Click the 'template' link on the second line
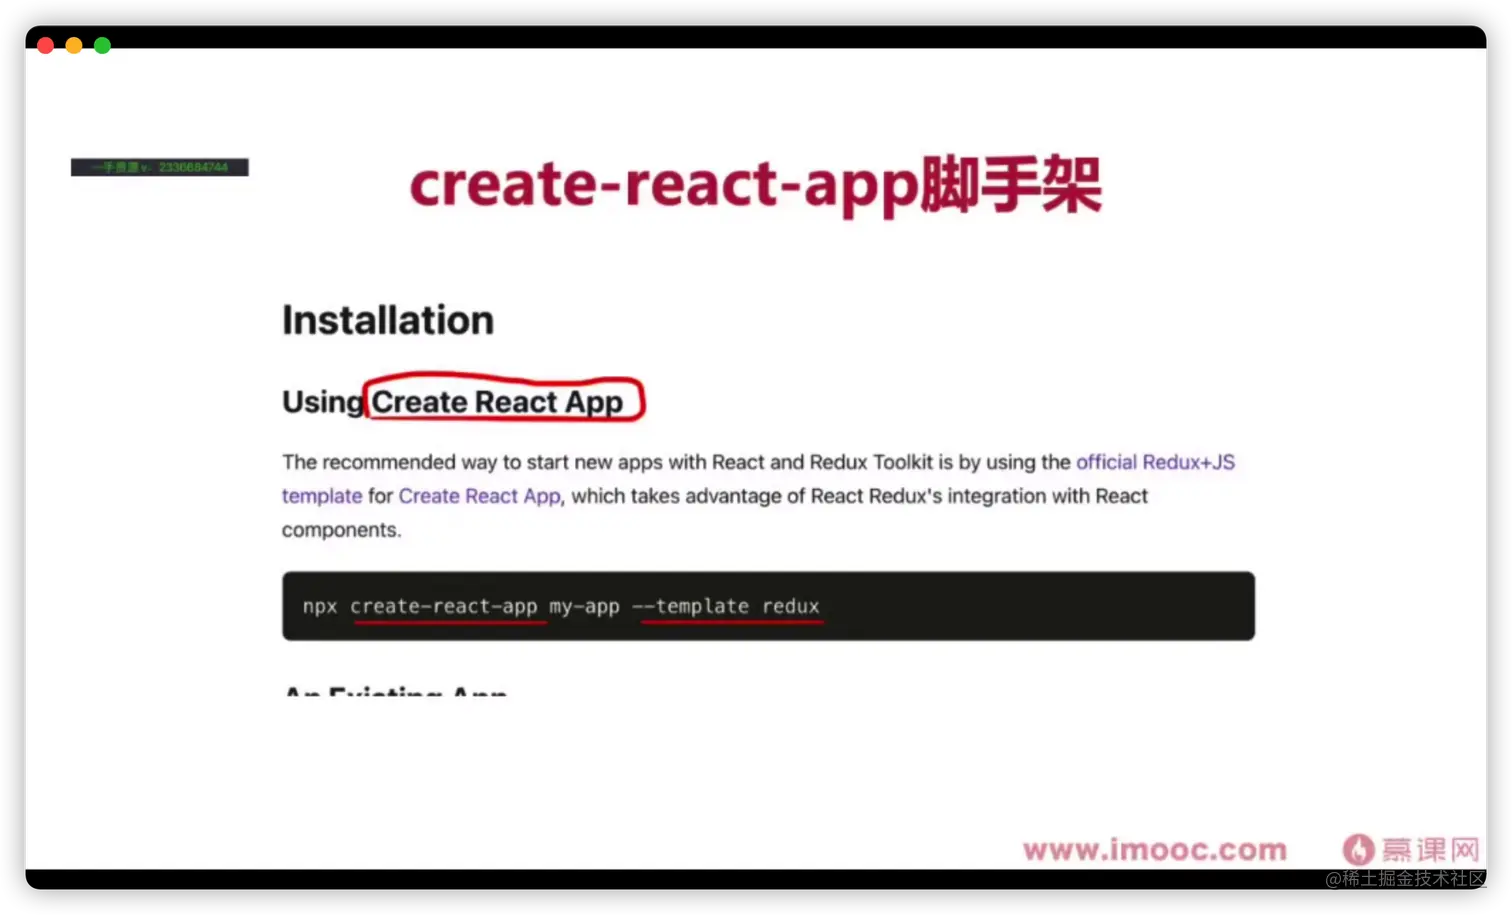Screen dimensions: 1512x915 tap(322, 496)
